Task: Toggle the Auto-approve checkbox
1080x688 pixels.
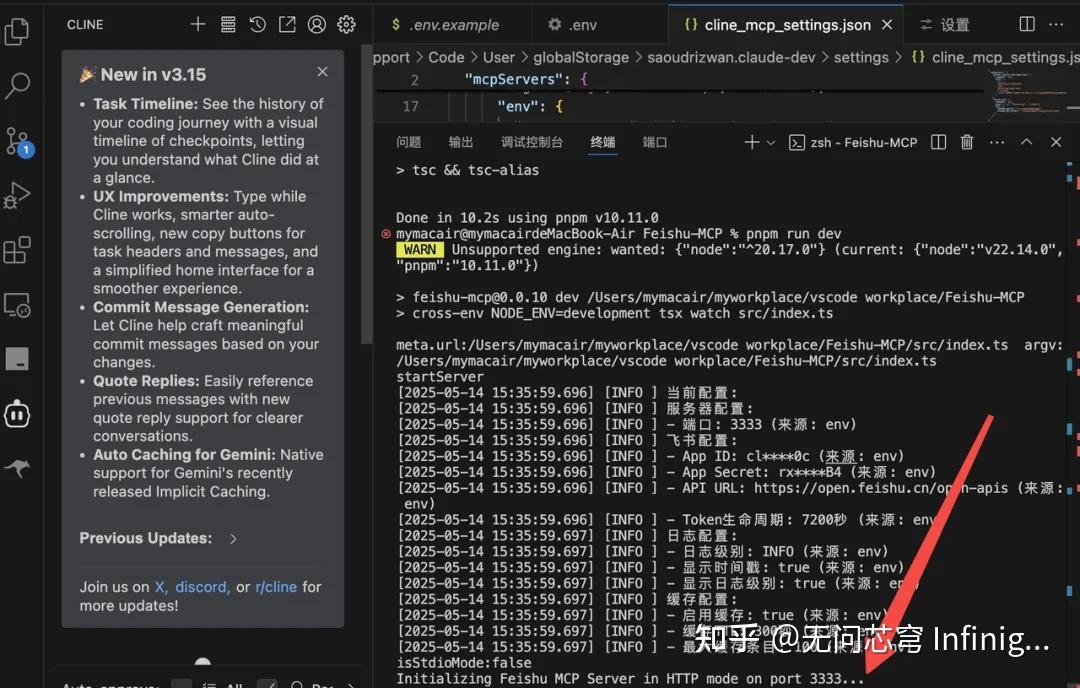Action: click(x=181, y=683)
